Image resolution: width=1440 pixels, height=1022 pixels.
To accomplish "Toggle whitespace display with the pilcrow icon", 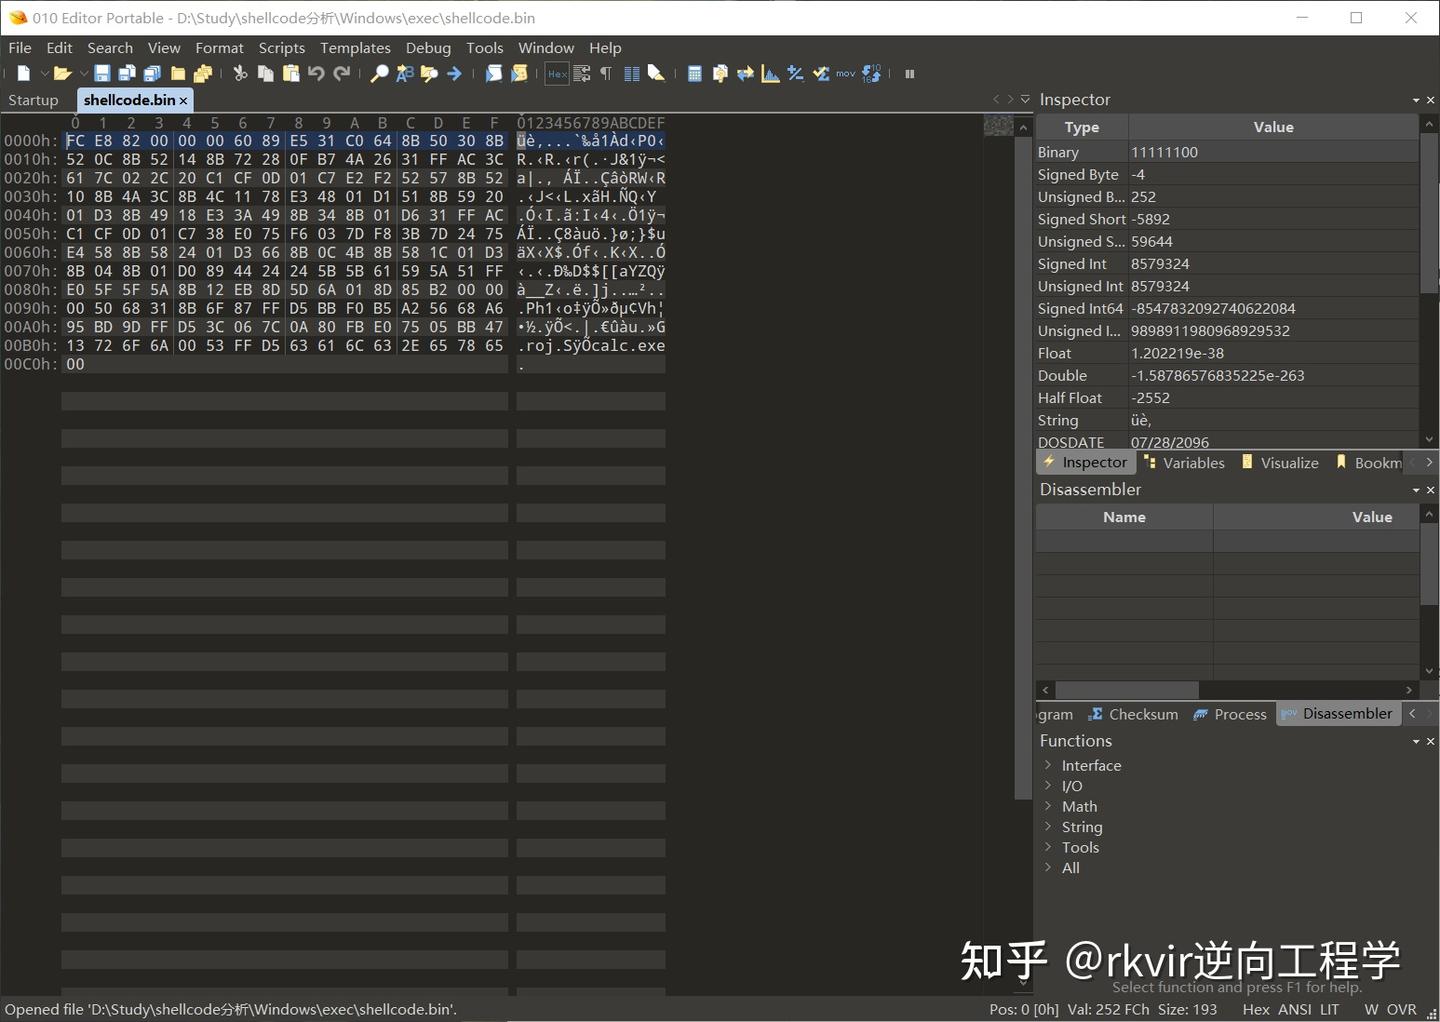I will (x=606, y=73).
